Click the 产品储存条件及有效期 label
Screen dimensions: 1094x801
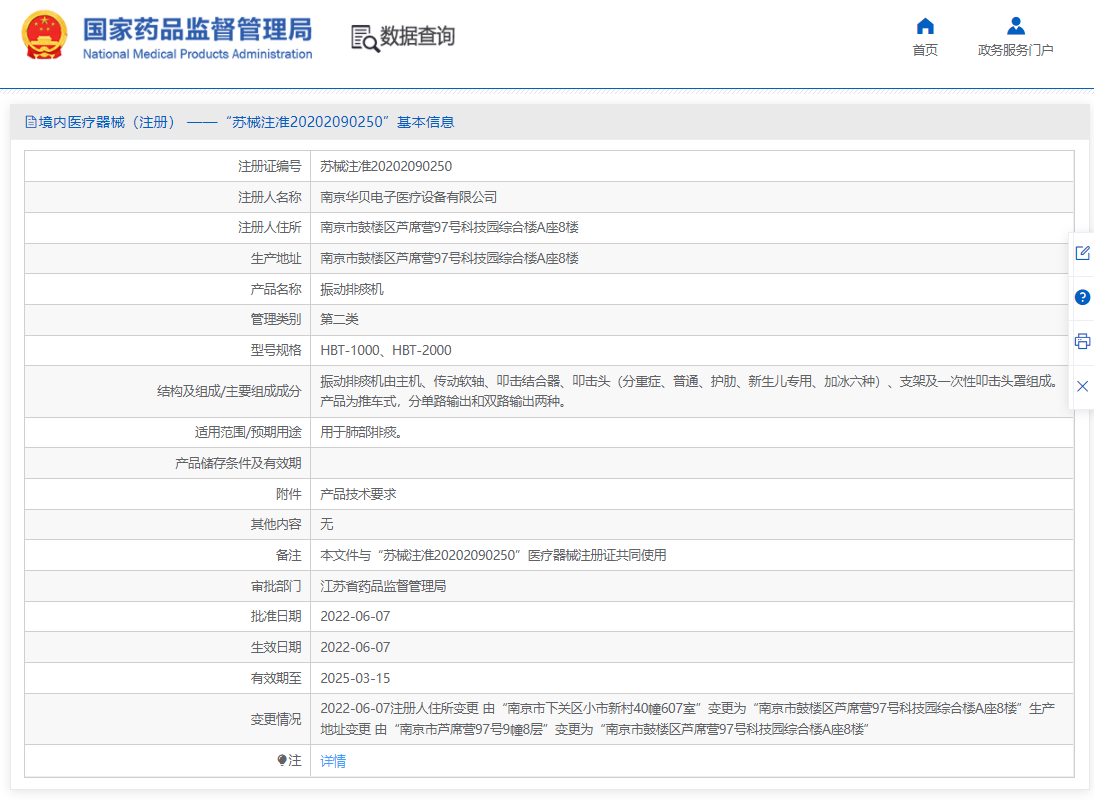point(238,463)
